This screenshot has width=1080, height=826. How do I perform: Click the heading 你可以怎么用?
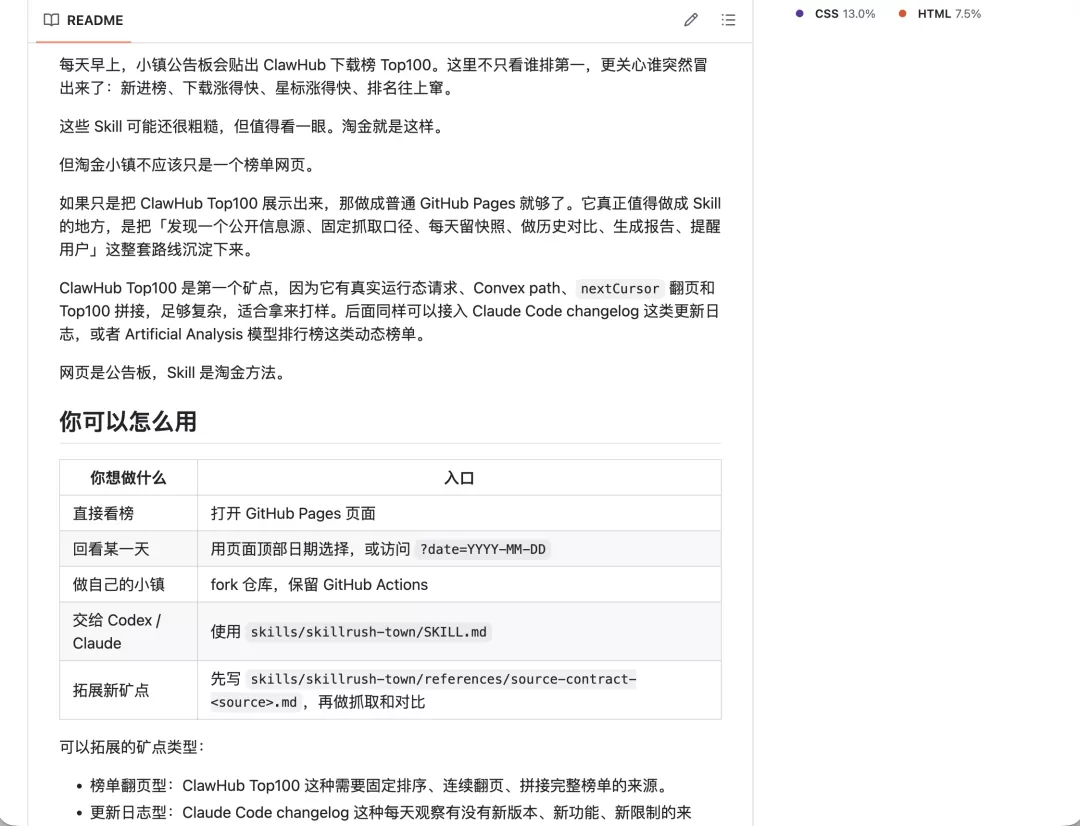[x=128, y=421]
